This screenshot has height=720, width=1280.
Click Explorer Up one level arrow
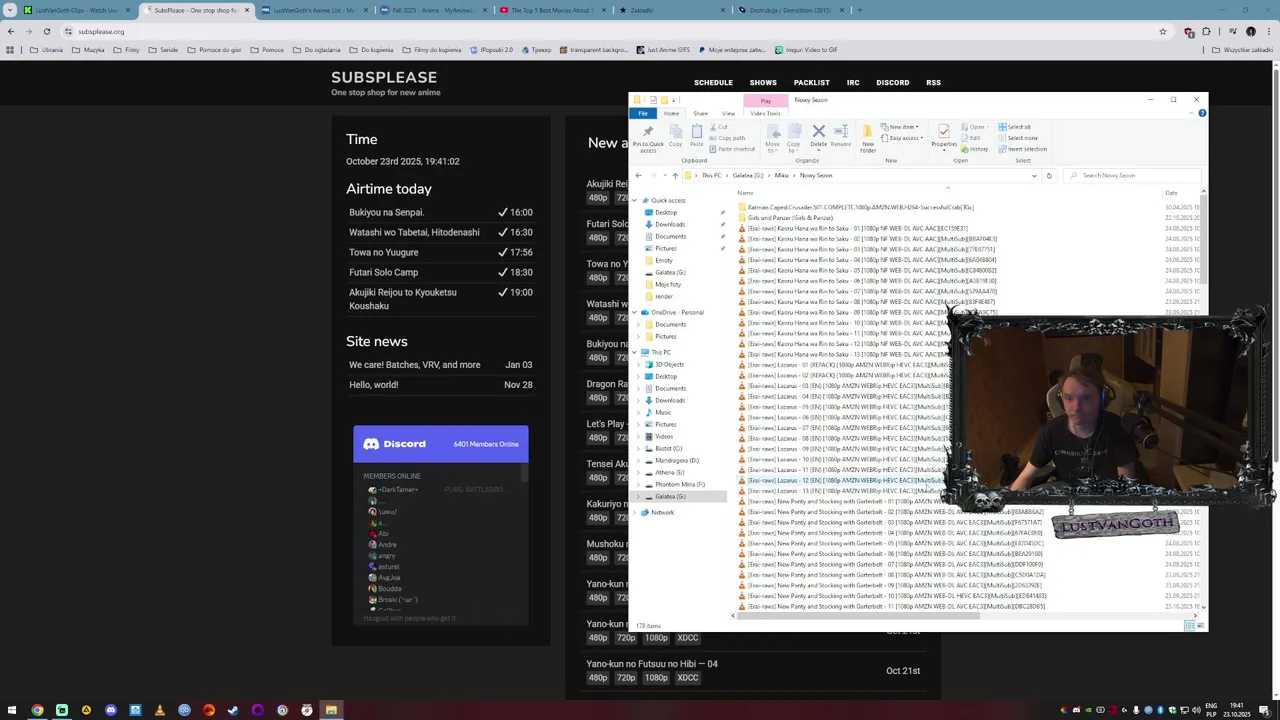[x=675, y=175]
